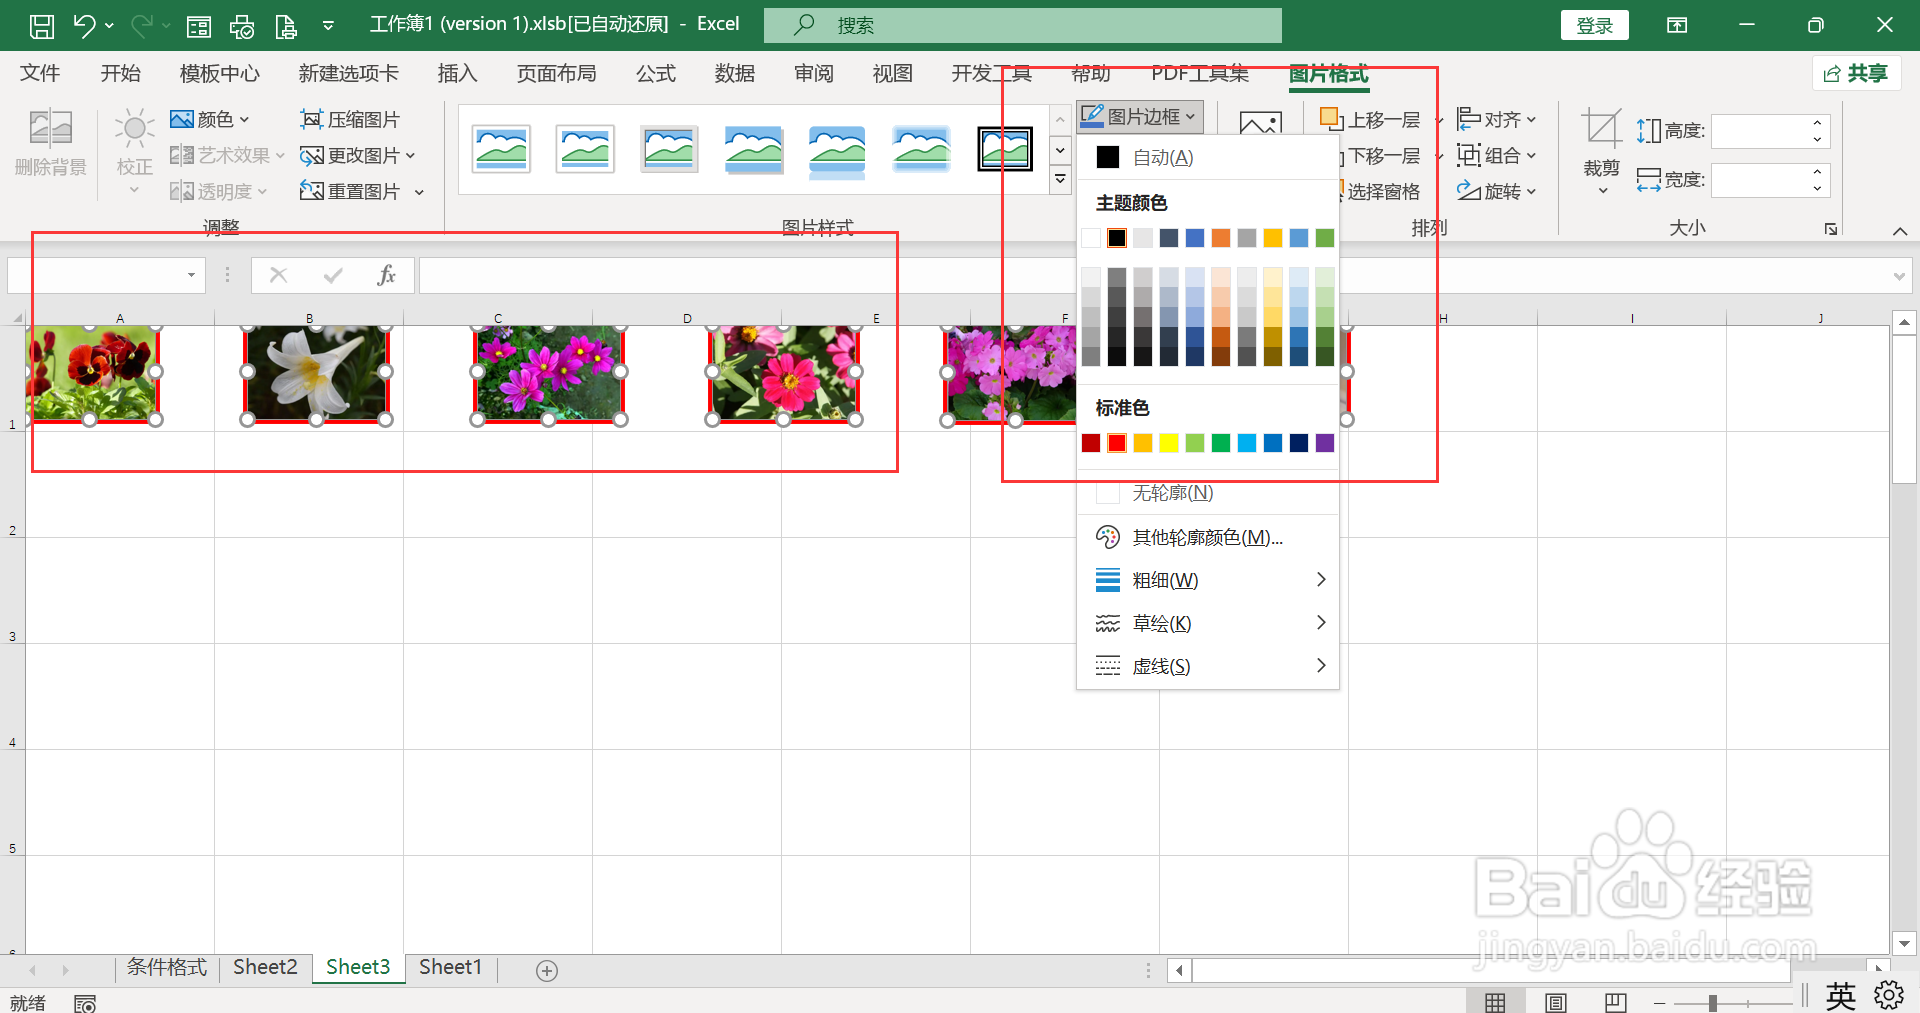Click the Cancel X in formula bar
1920x1013 pixels.
(x=279, y=275)
